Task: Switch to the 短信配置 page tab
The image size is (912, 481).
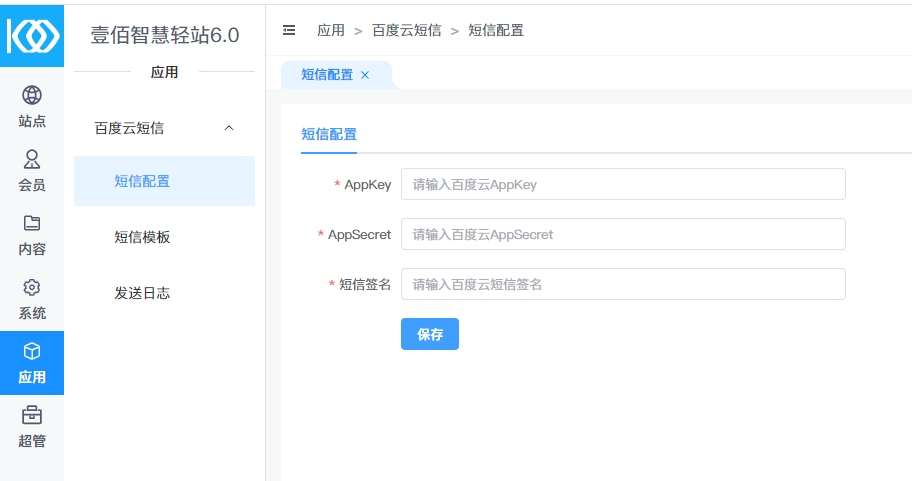Action: (327, 75)
